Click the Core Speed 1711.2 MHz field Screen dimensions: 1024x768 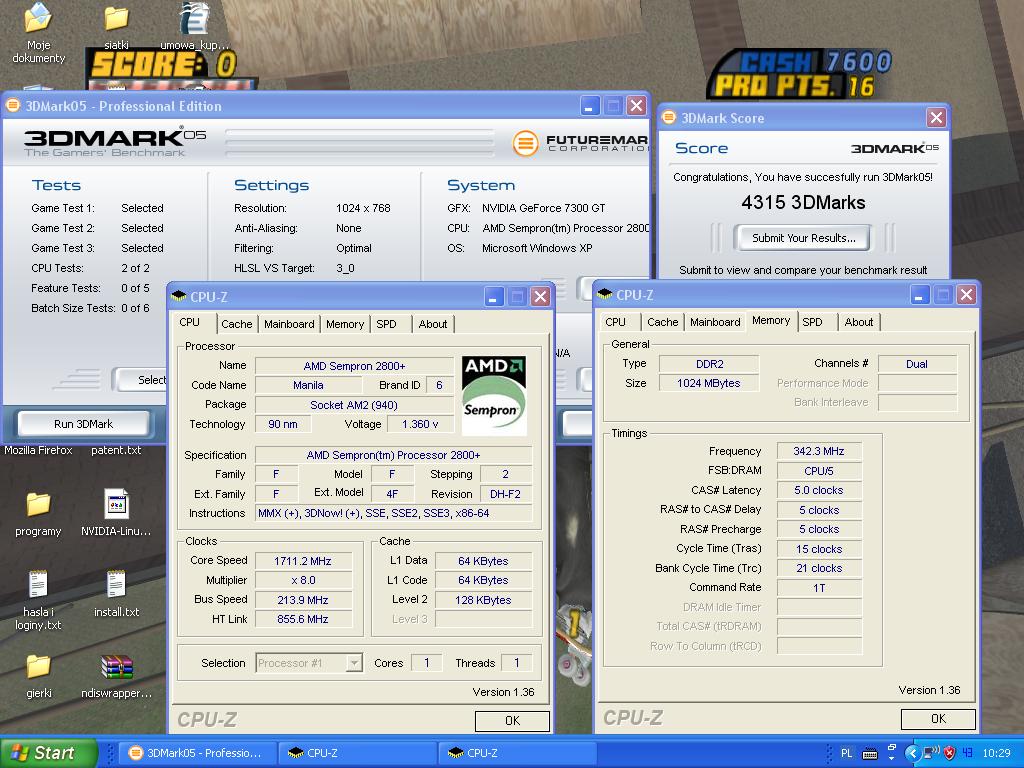point(303,561)
